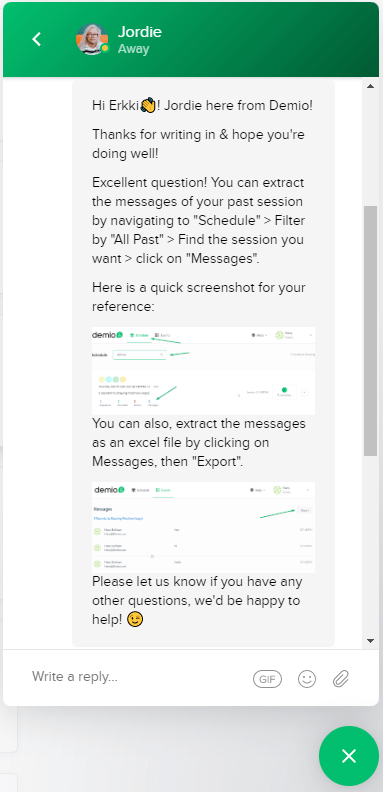Click the "Hi Erkki" greeting line

202,106
